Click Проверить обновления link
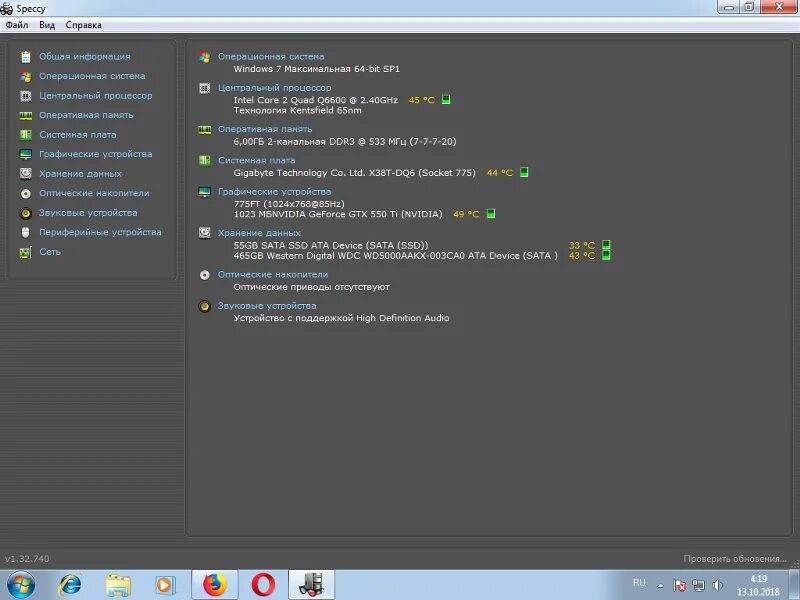The image size is (800, 600). click(735, 559)
